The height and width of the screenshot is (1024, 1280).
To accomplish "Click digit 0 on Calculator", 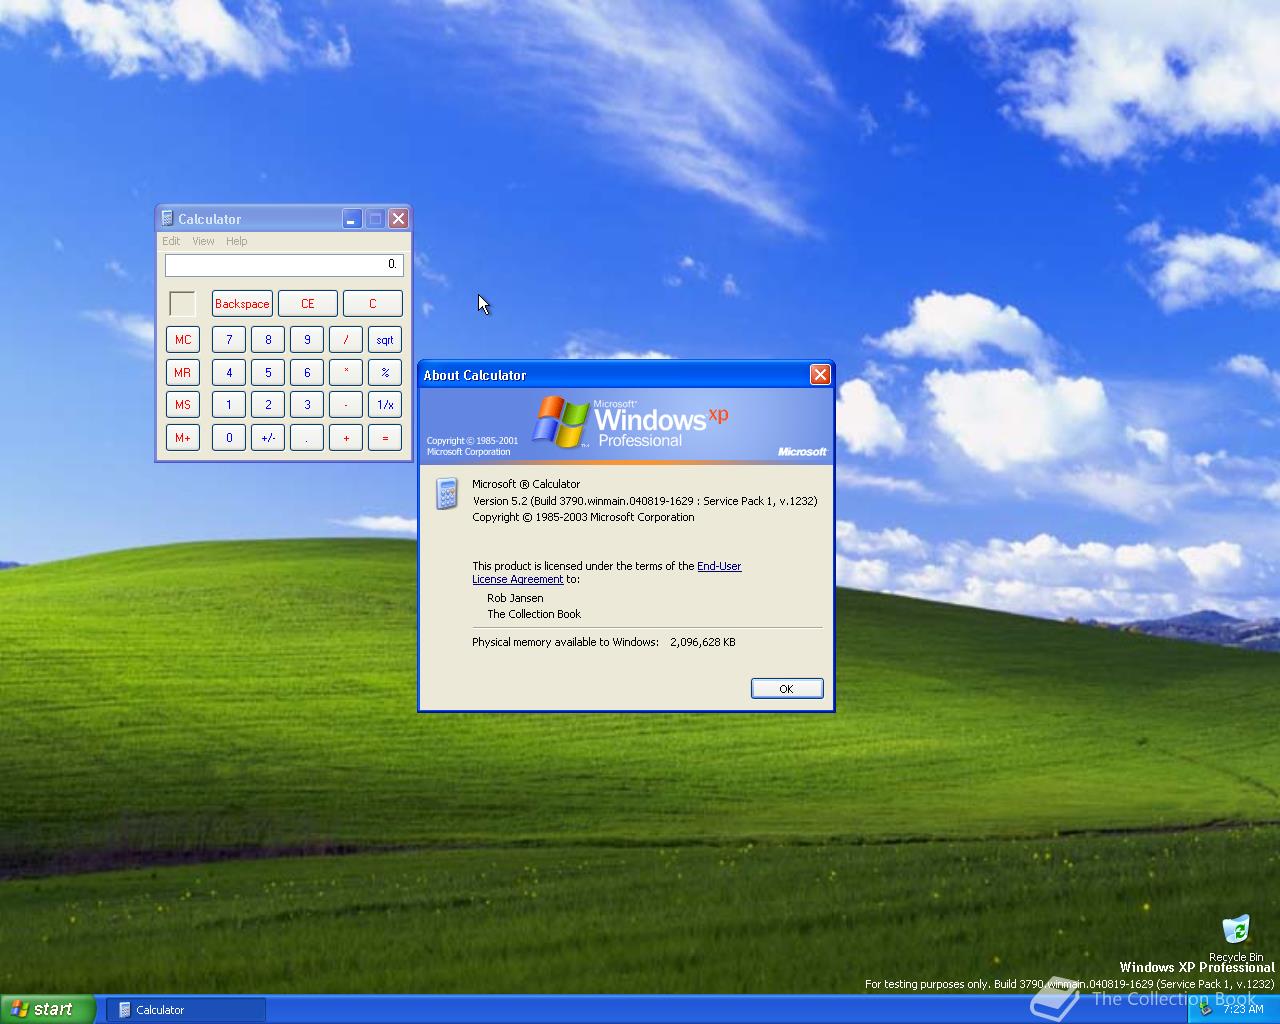I will [x=229, y=438].
